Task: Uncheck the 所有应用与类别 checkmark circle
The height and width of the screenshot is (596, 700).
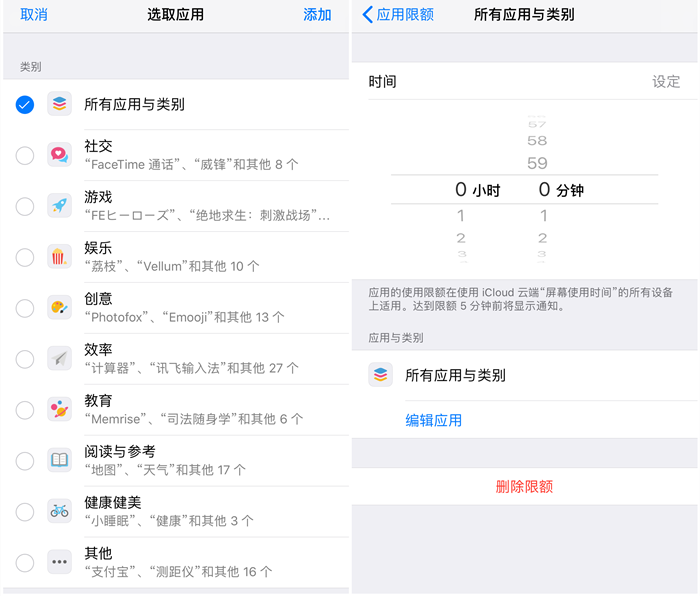Action: tap(25, 104)
